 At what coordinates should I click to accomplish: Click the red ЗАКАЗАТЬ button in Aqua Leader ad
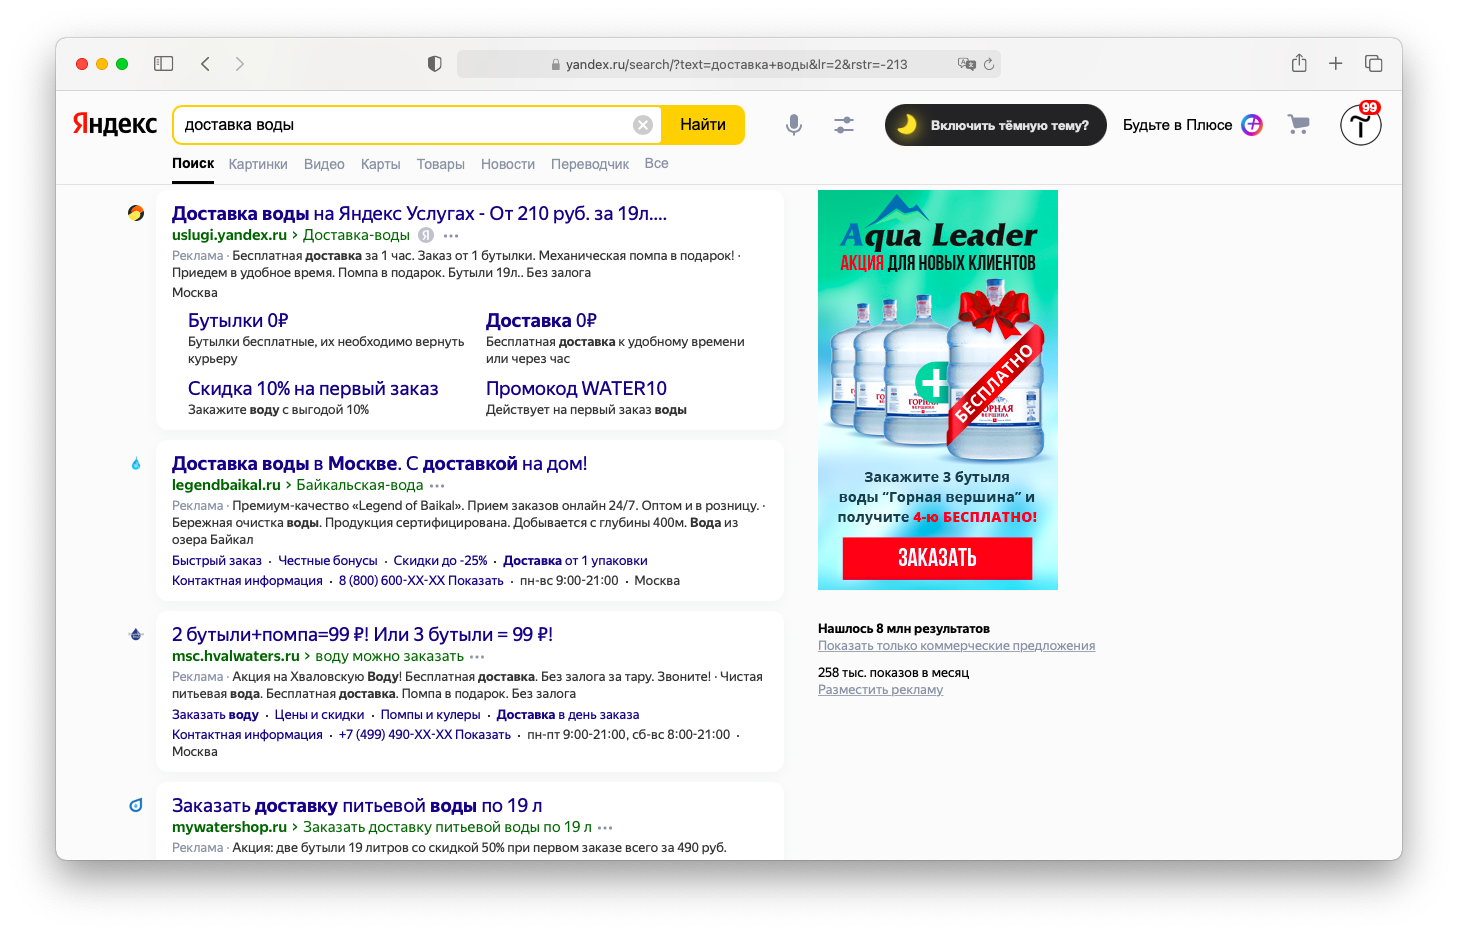pos(937,558)
